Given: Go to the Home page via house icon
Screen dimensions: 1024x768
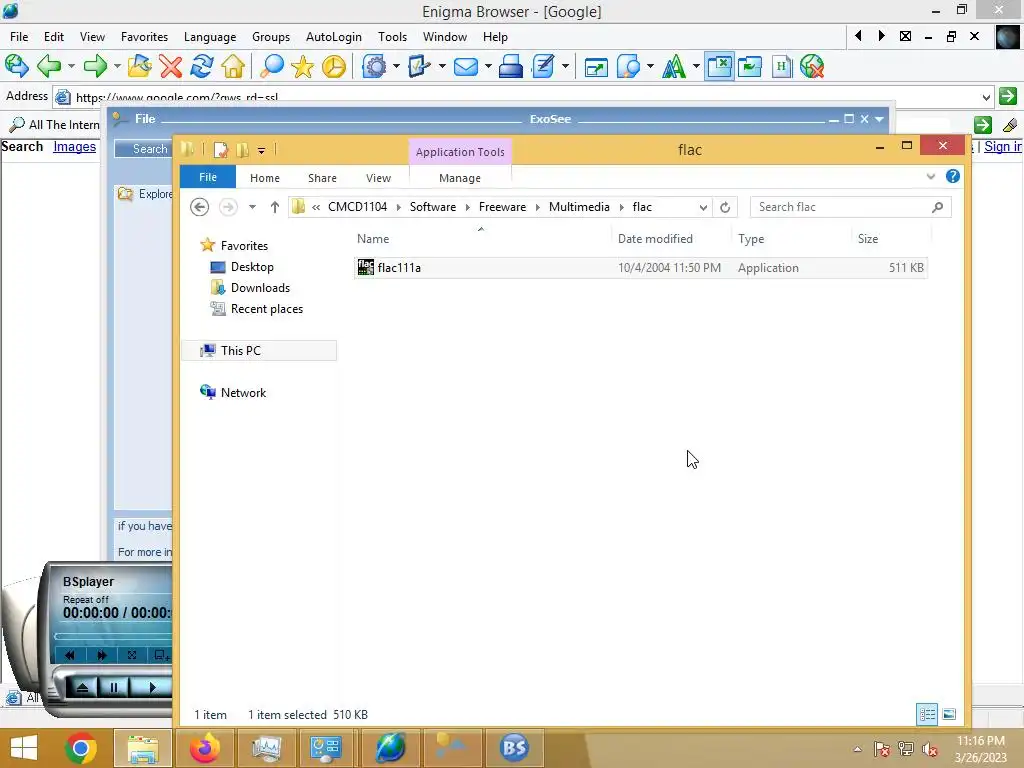Looking at the screenshot, I should (x=233, y=66).
